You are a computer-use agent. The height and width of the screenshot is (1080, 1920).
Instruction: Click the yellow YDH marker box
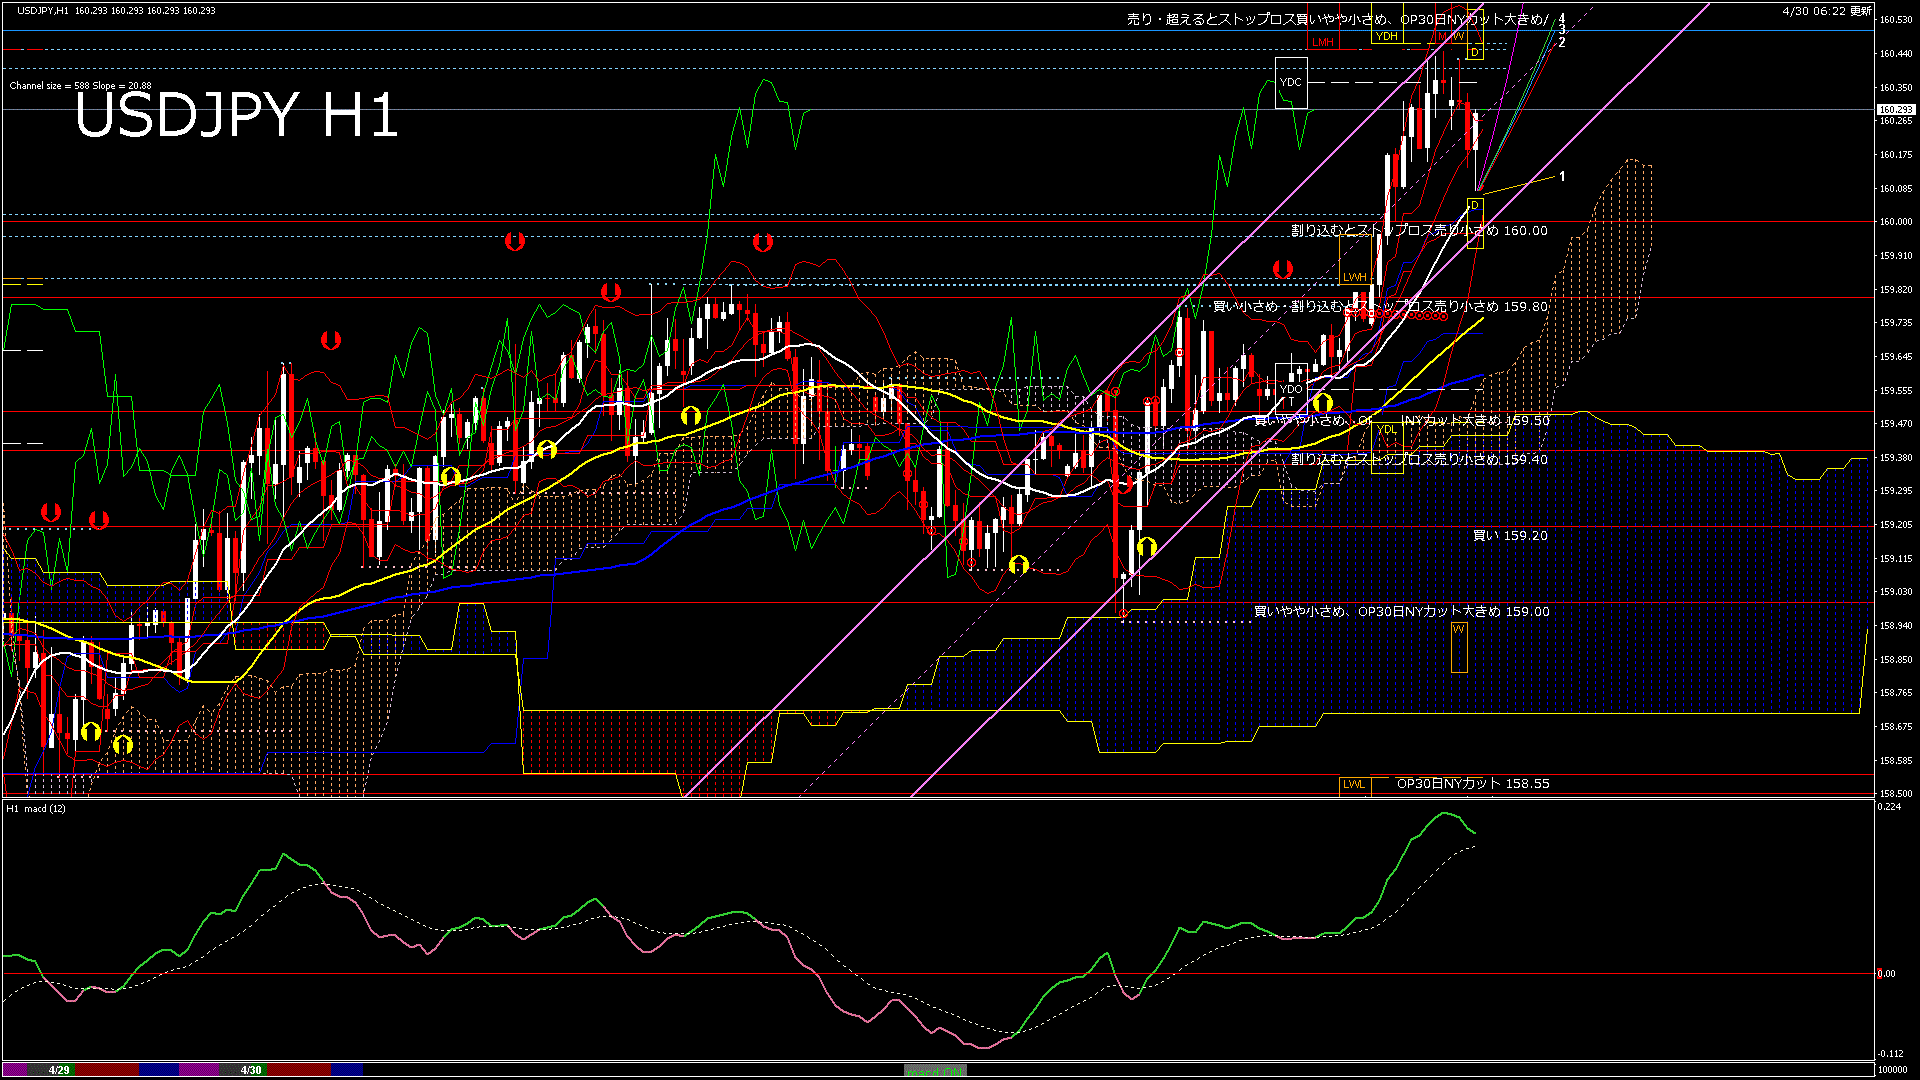coord(1386,37)
